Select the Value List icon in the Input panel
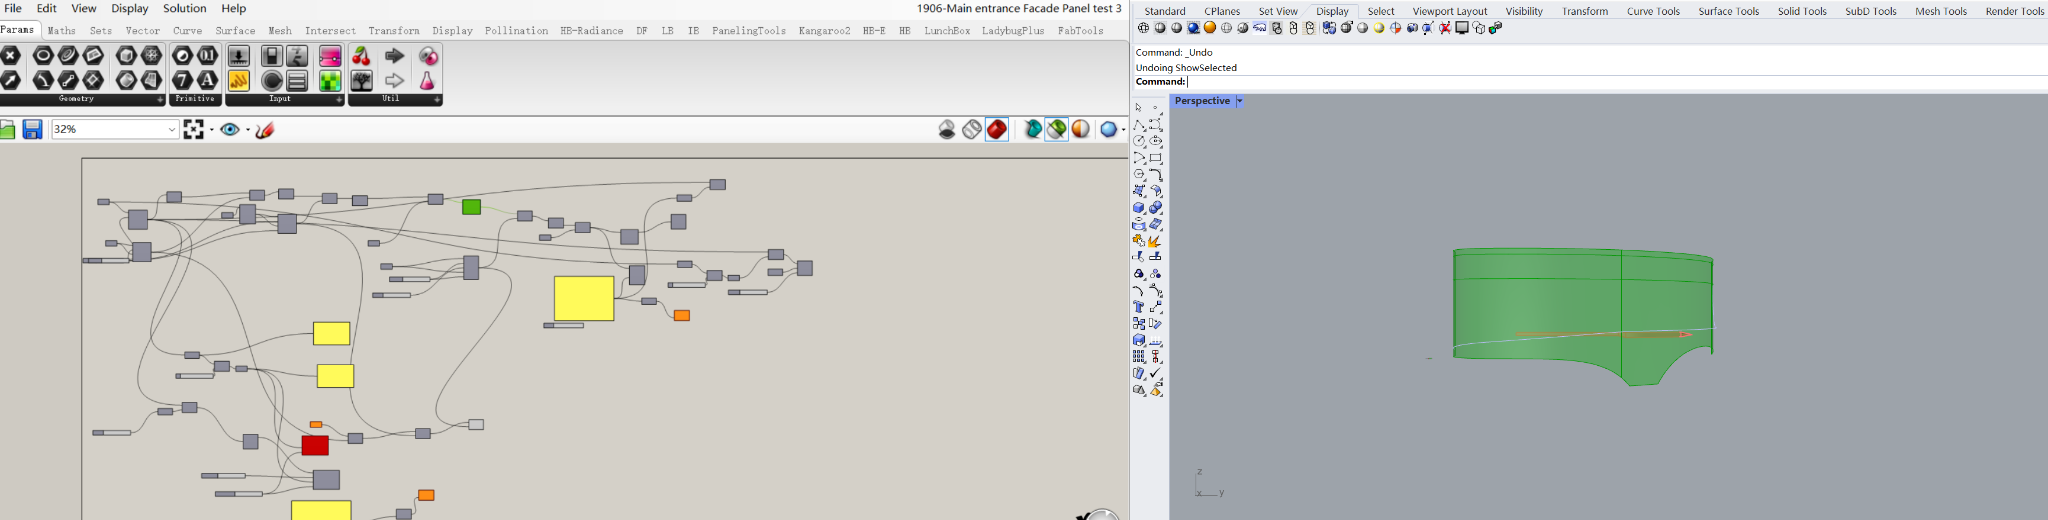This screenshot has height=520, width=2048. tap(297, 81)
